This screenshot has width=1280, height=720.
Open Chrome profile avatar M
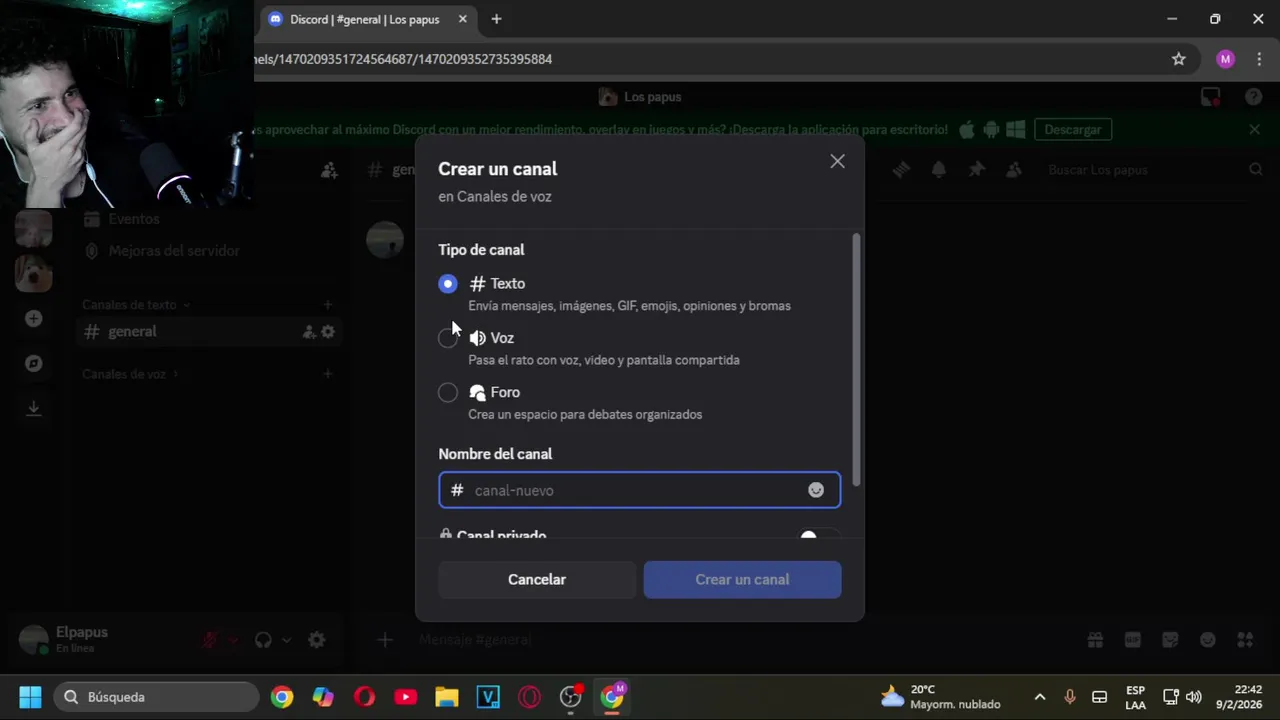coord(1225,59)
